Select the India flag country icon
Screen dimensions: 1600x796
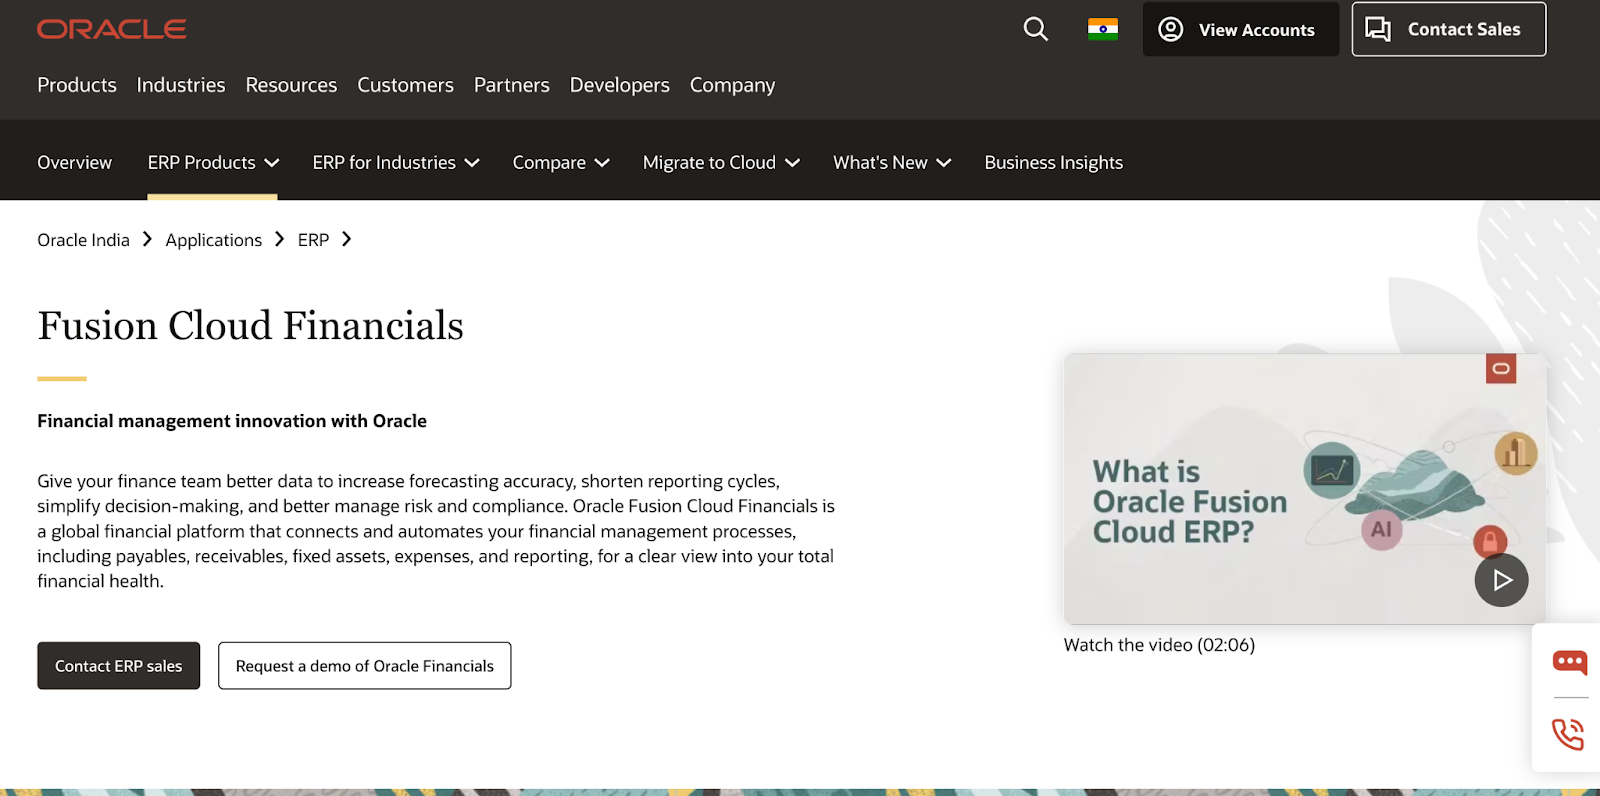[1103, 29]
